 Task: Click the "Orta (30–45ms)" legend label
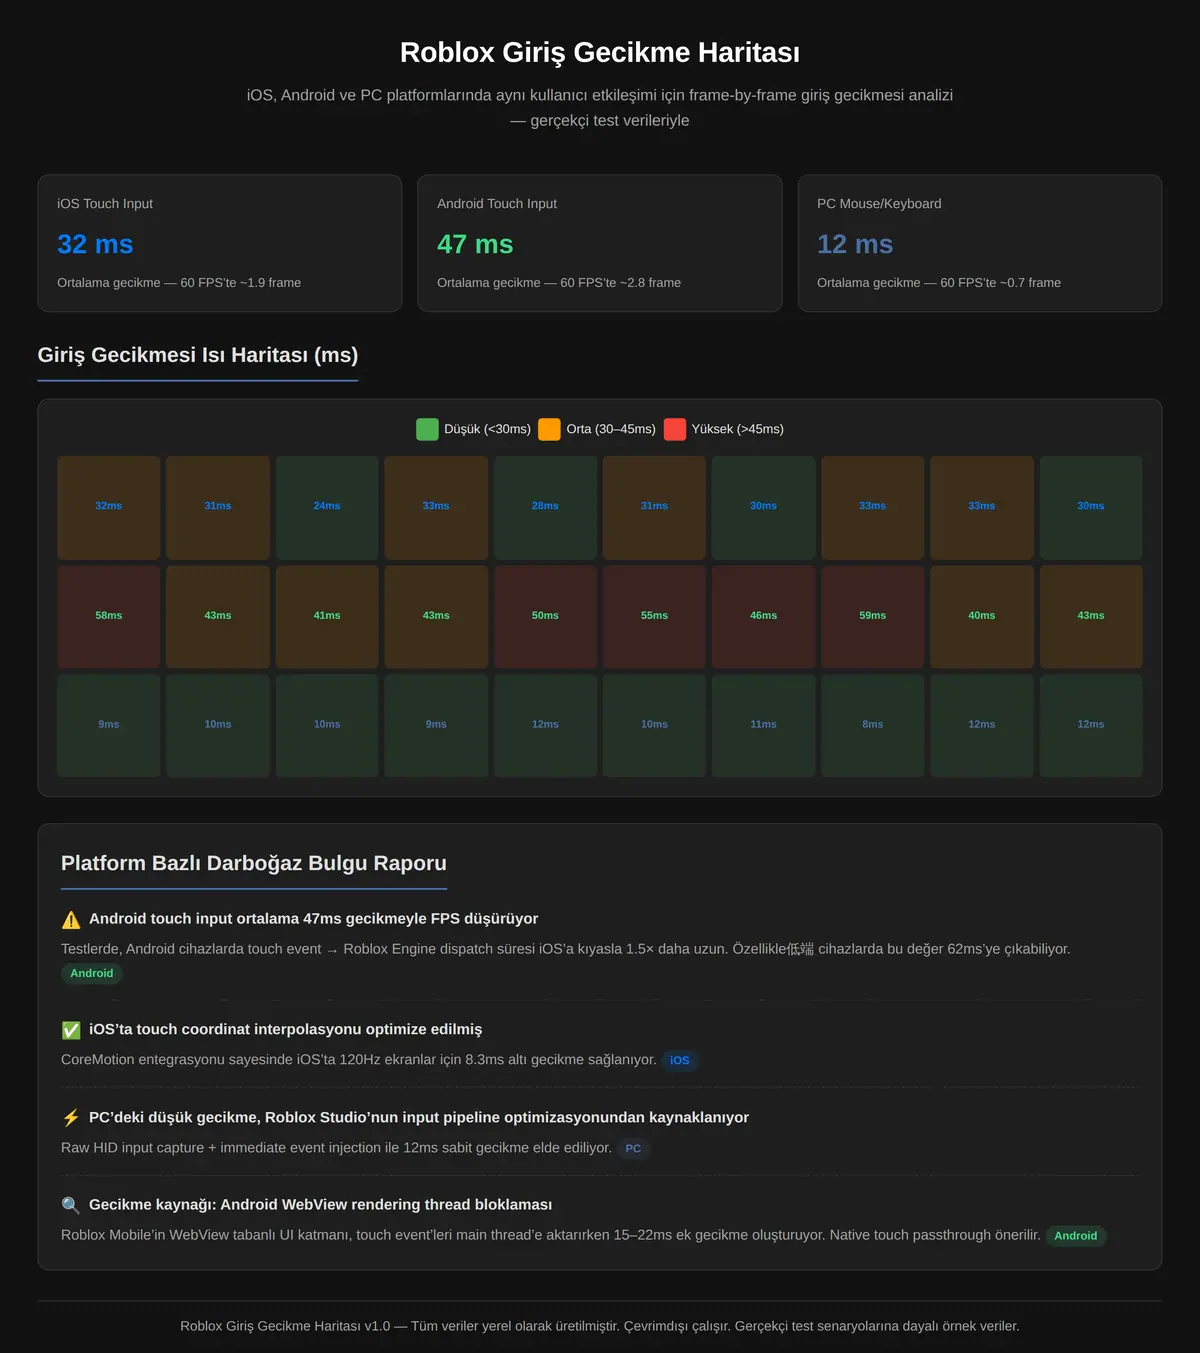(x=611, y=429)
